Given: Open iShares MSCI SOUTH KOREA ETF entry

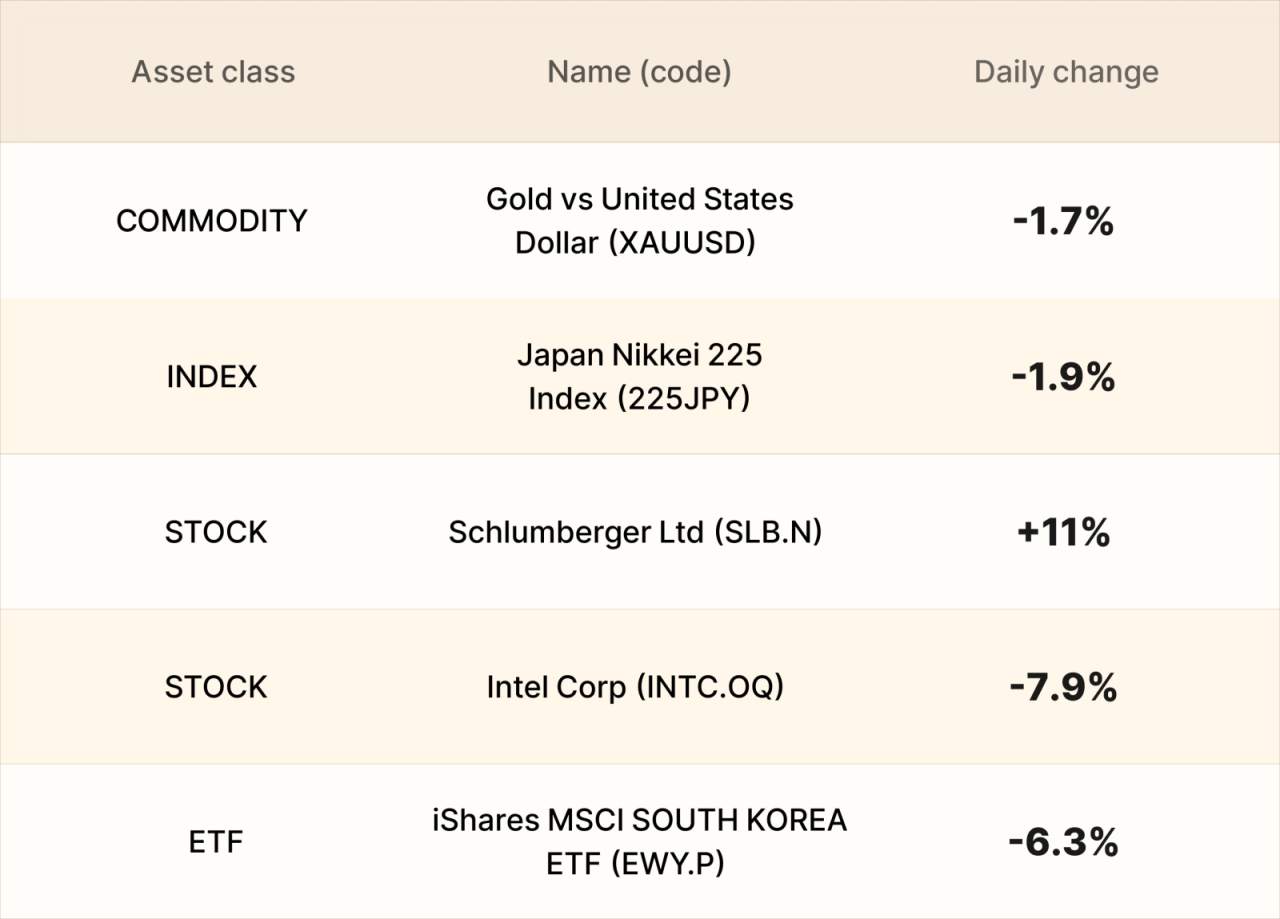Looking at the screenshot, I should coord(639,842).
